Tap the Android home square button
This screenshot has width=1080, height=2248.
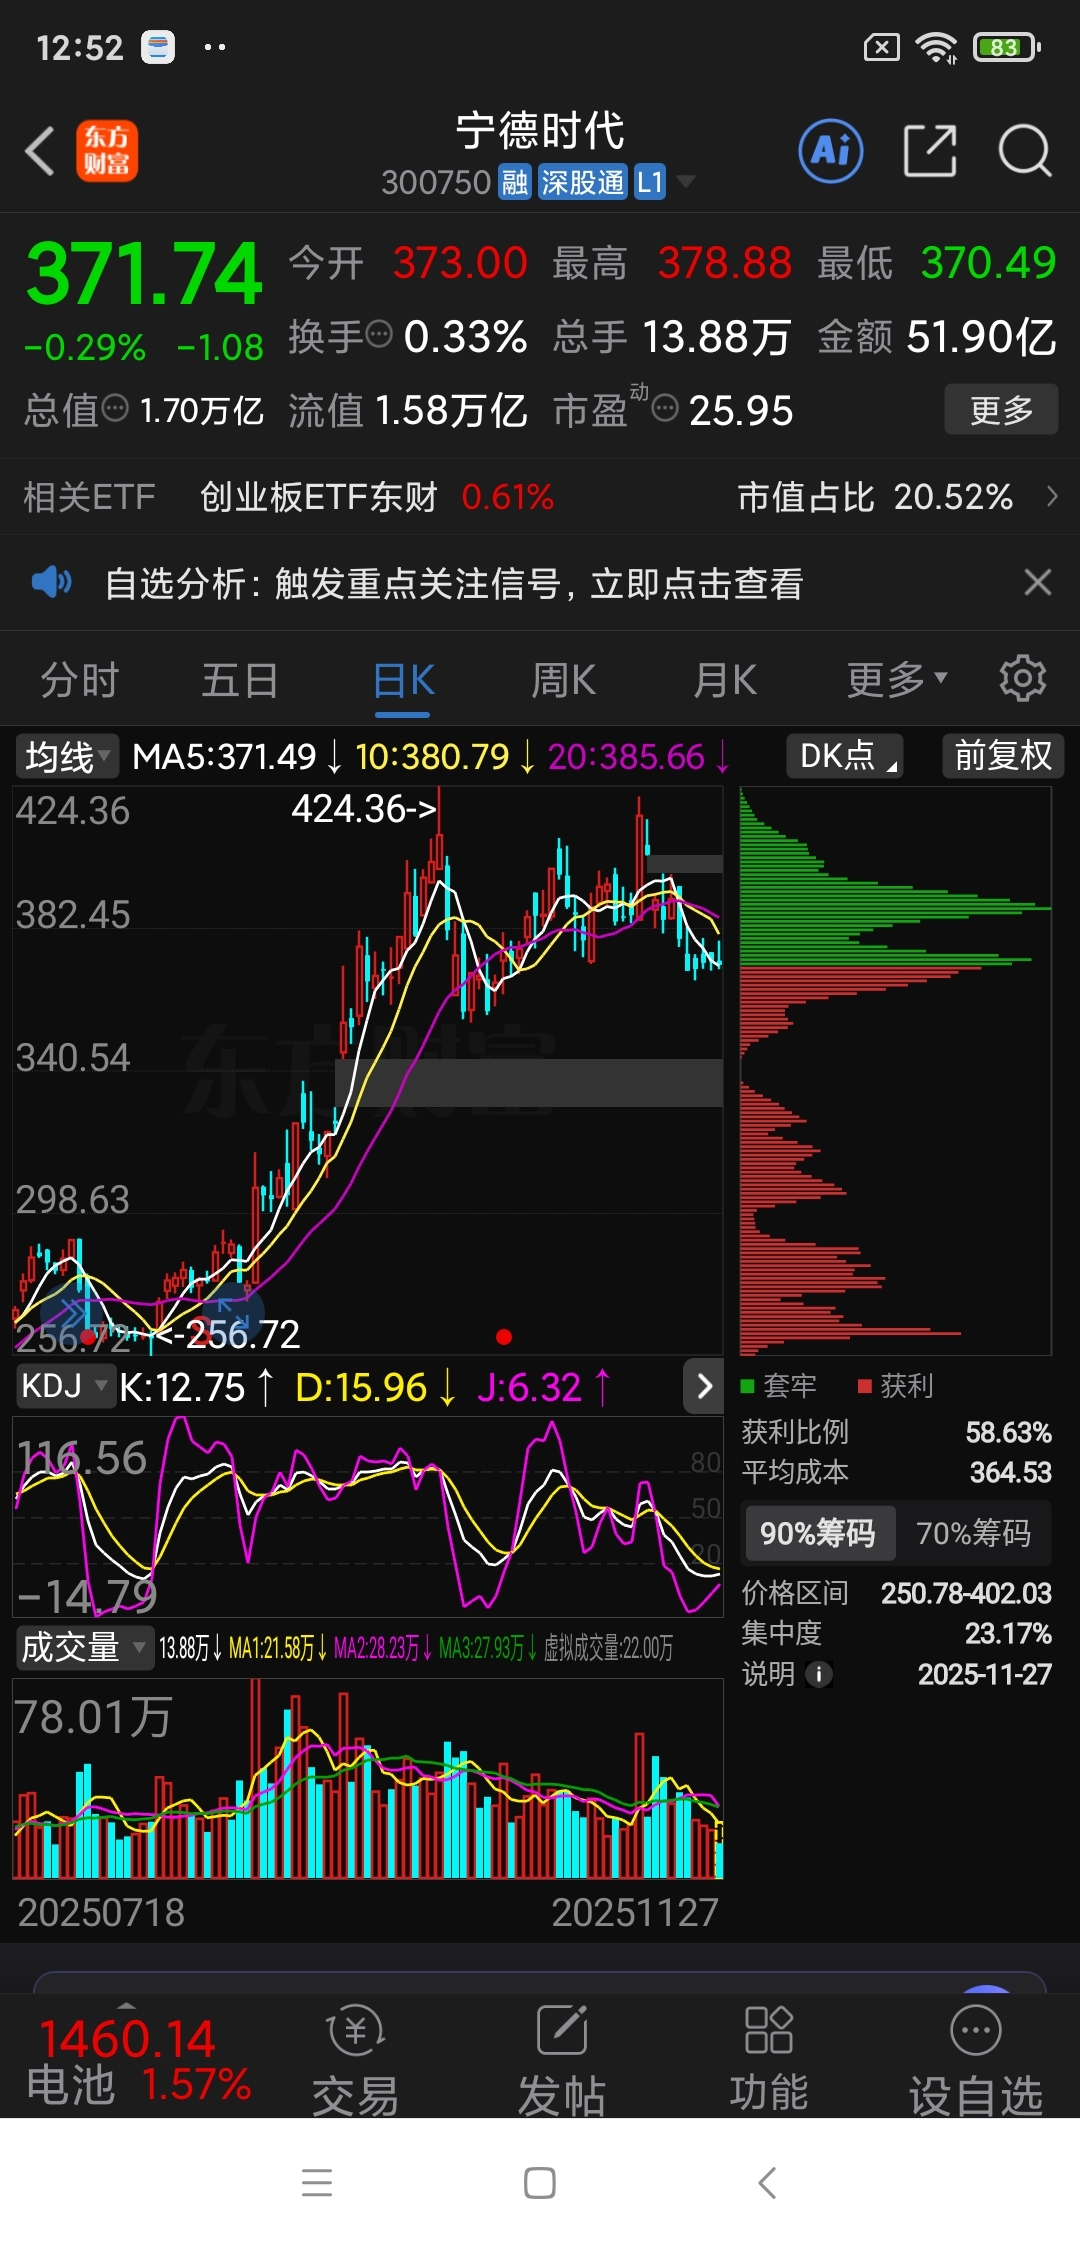coord(540,2183)
